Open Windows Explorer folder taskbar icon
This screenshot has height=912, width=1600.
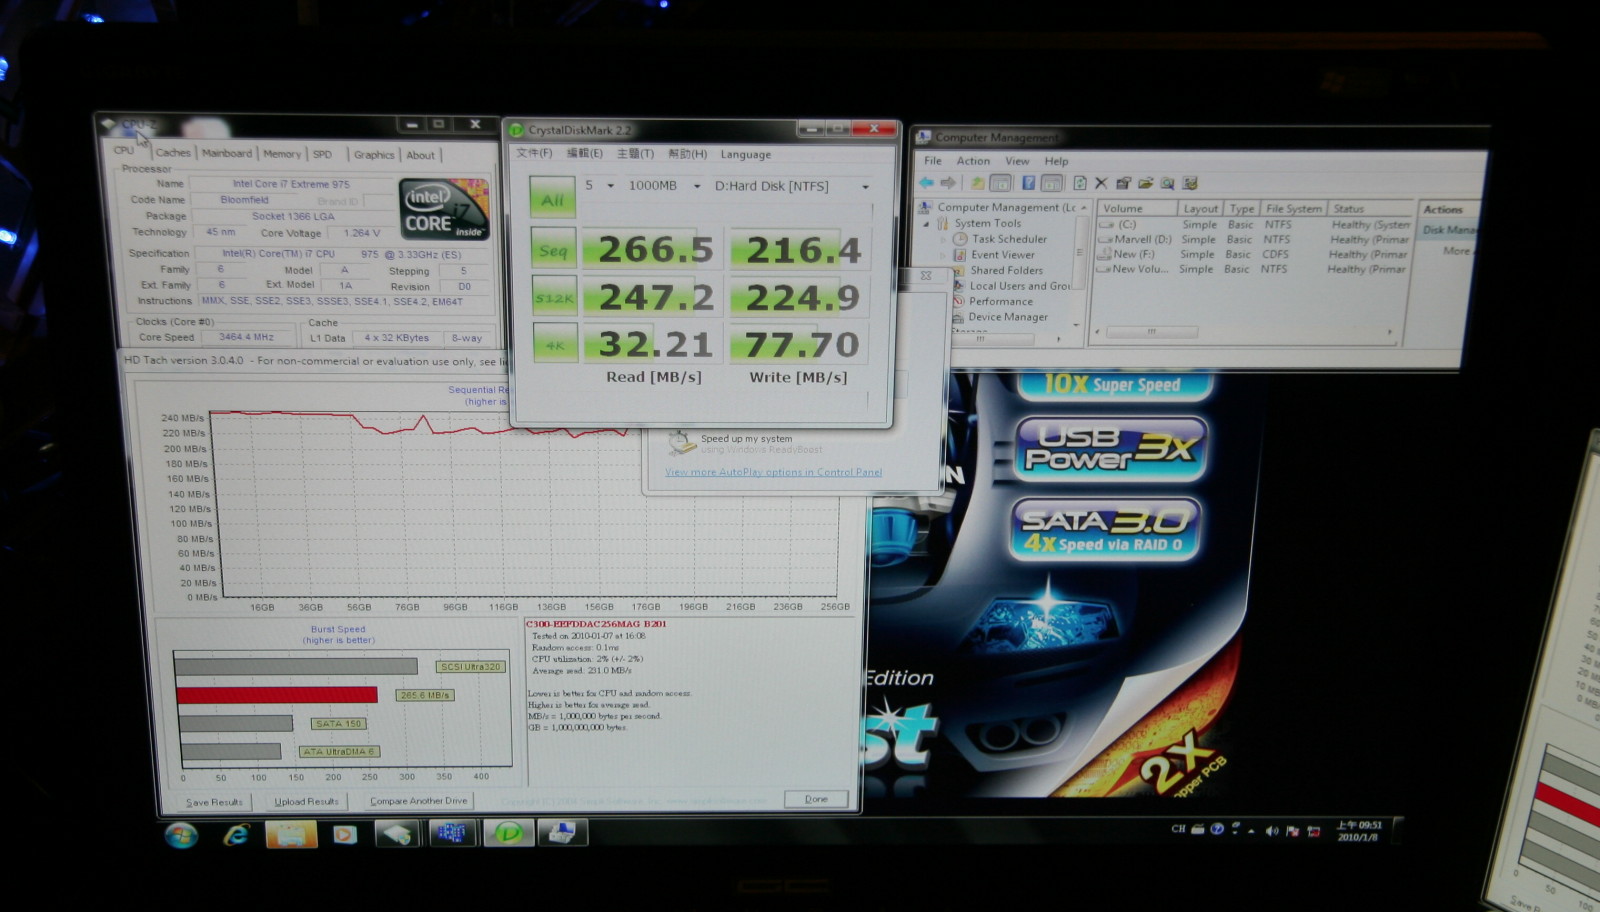pyautogui.click(x=291, y=834)
